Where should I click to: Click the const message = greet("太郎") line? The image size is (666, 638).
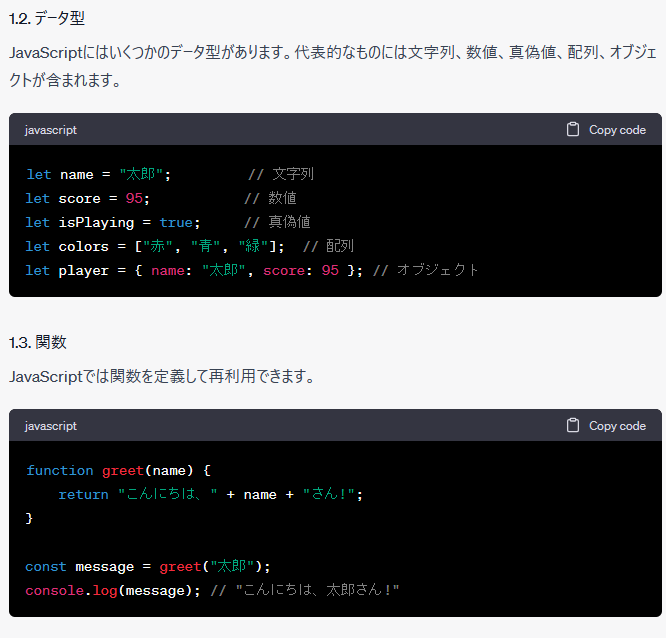(148, 566)
